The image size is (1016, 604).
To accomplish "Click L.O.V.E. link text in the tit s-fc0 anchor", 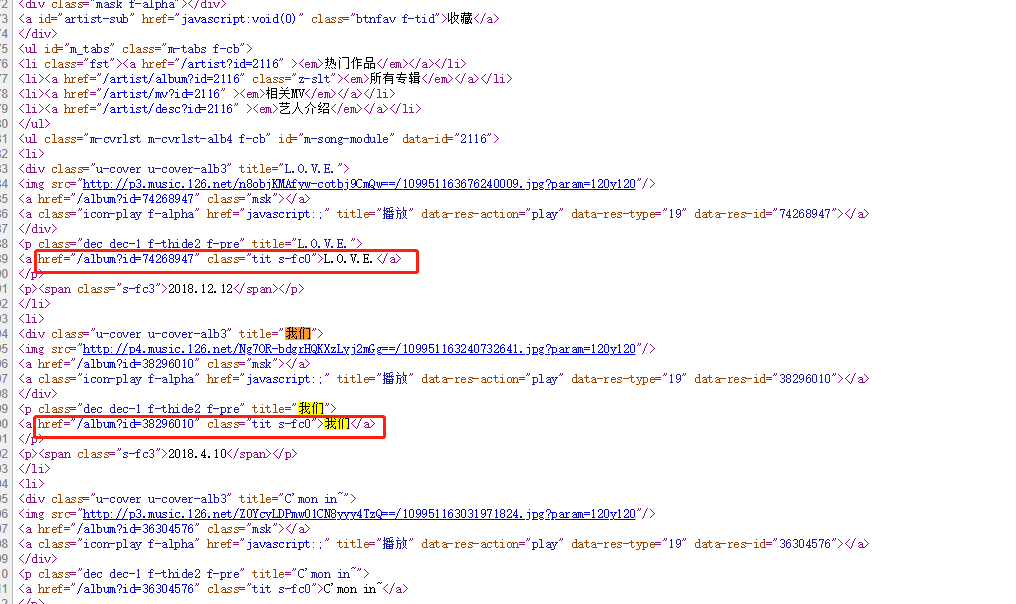I will point(349,259).
